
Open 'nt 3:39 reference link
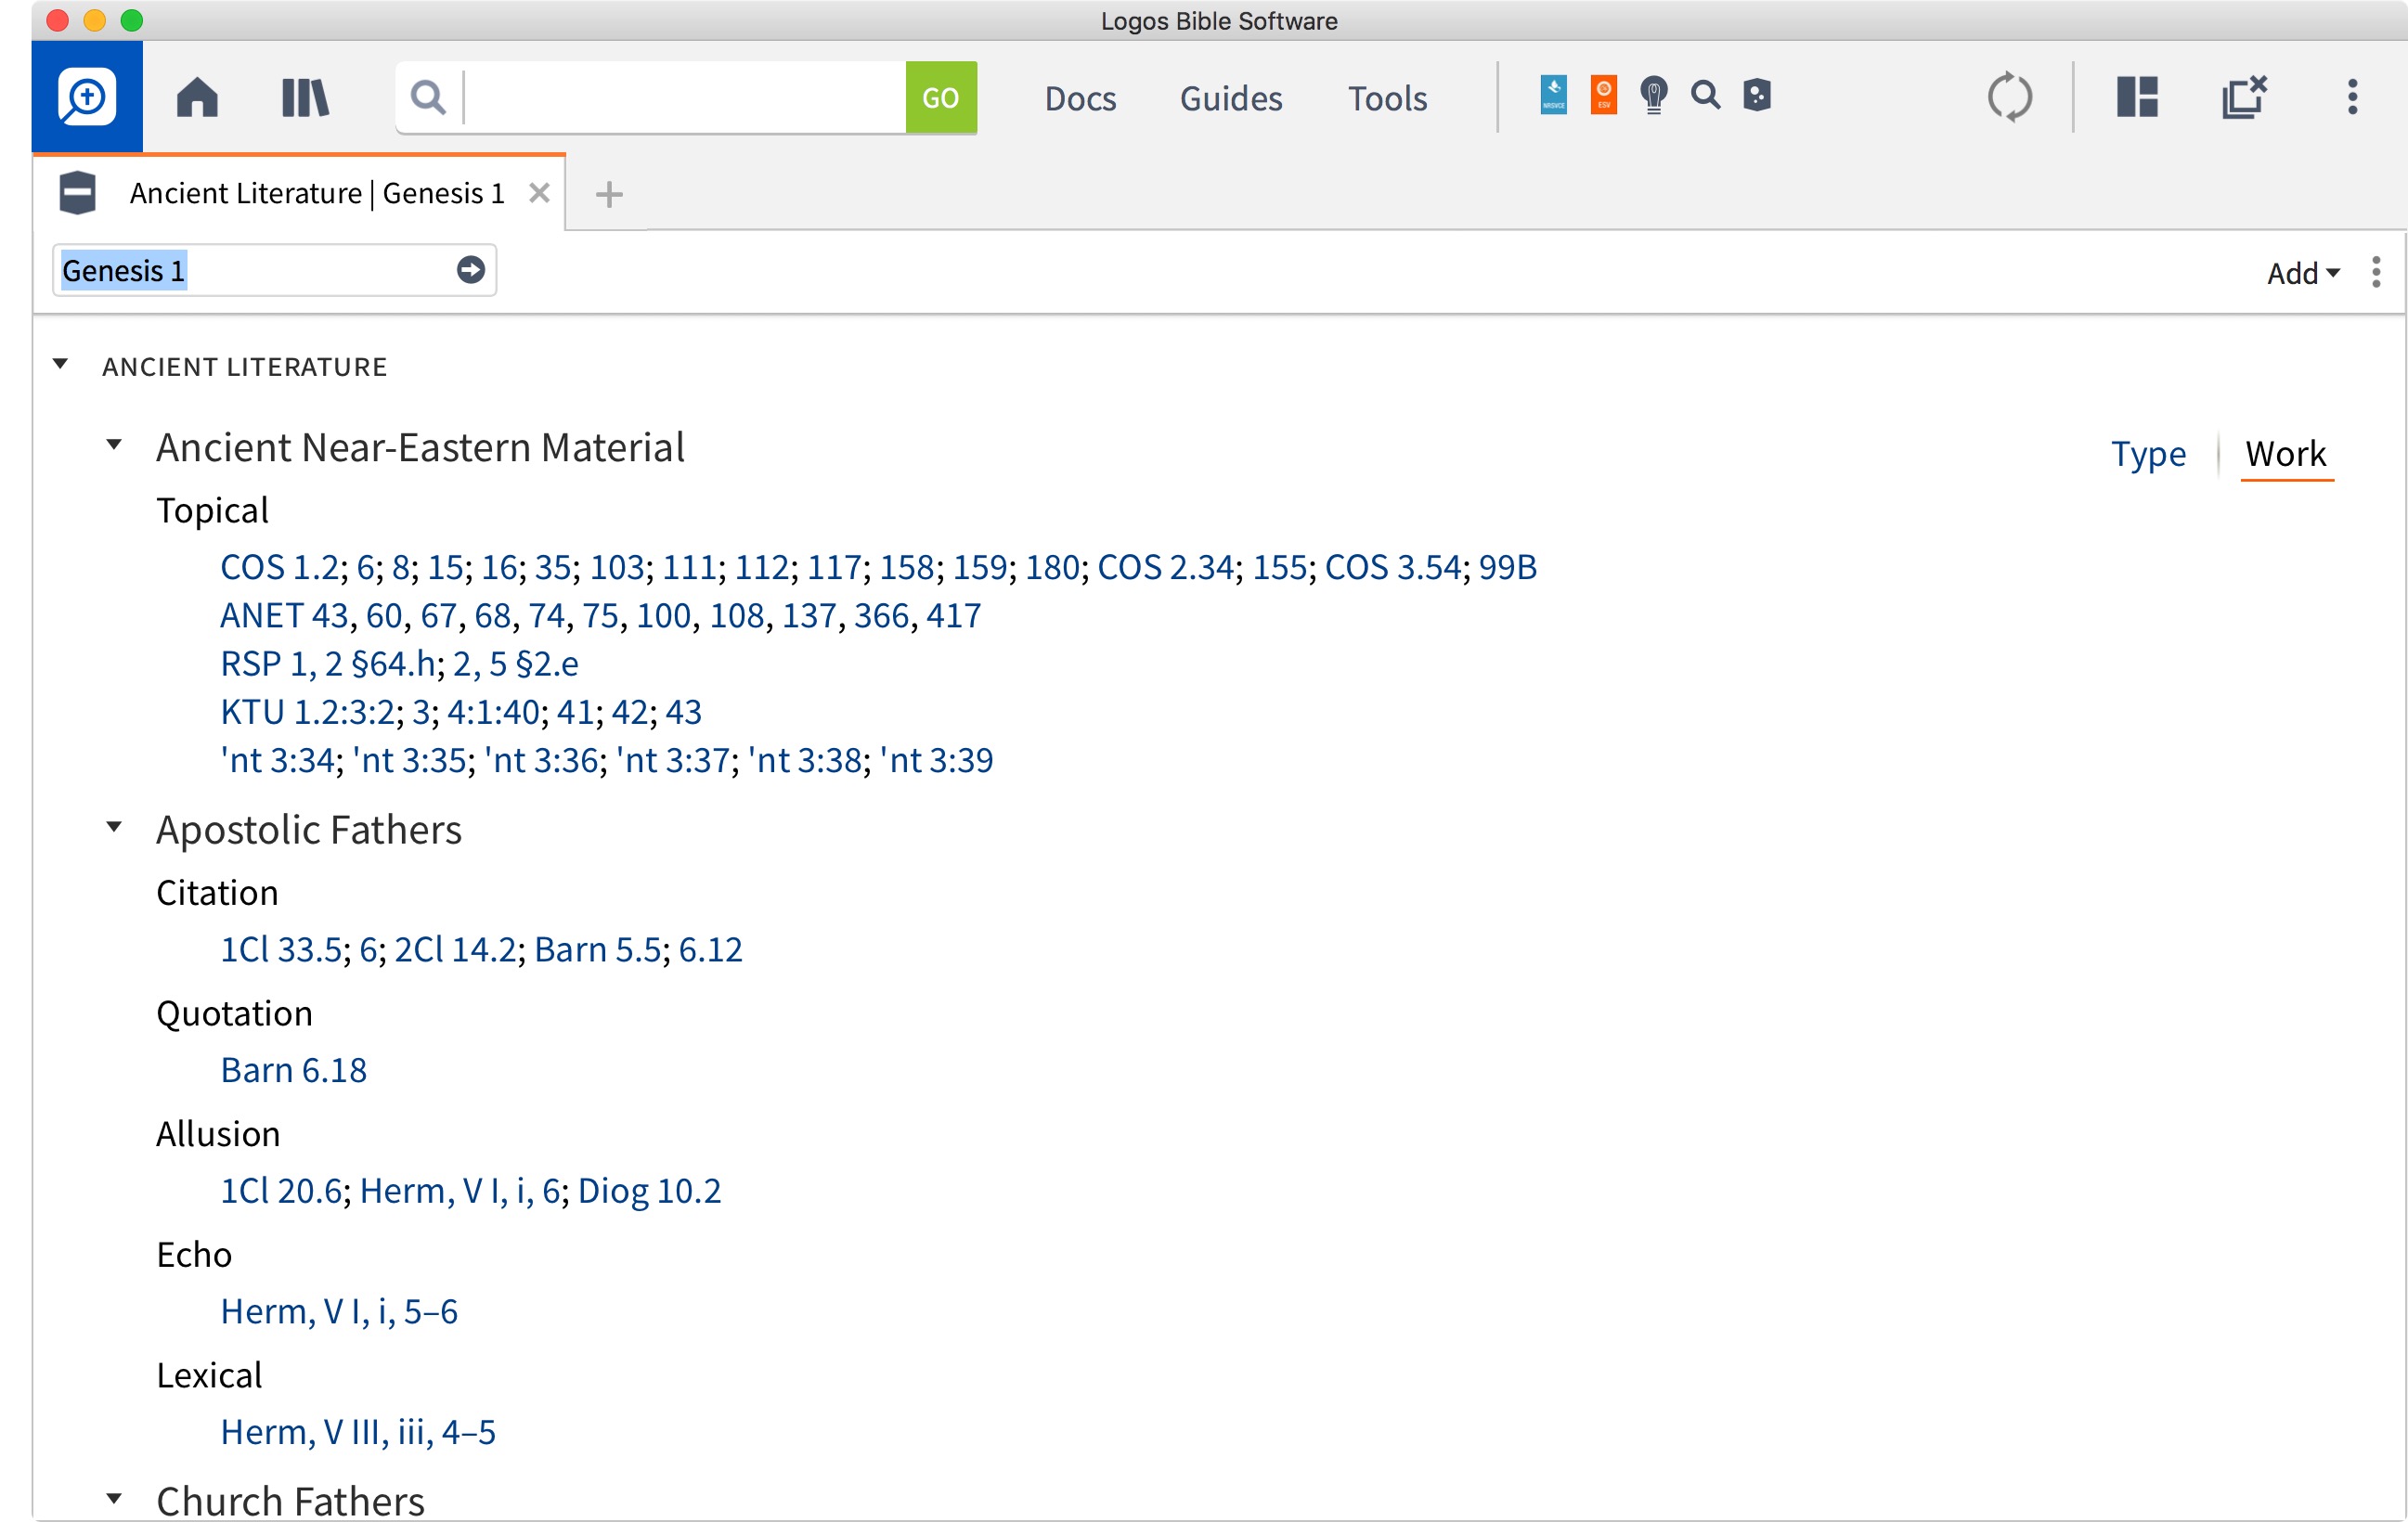coord(937,760)
